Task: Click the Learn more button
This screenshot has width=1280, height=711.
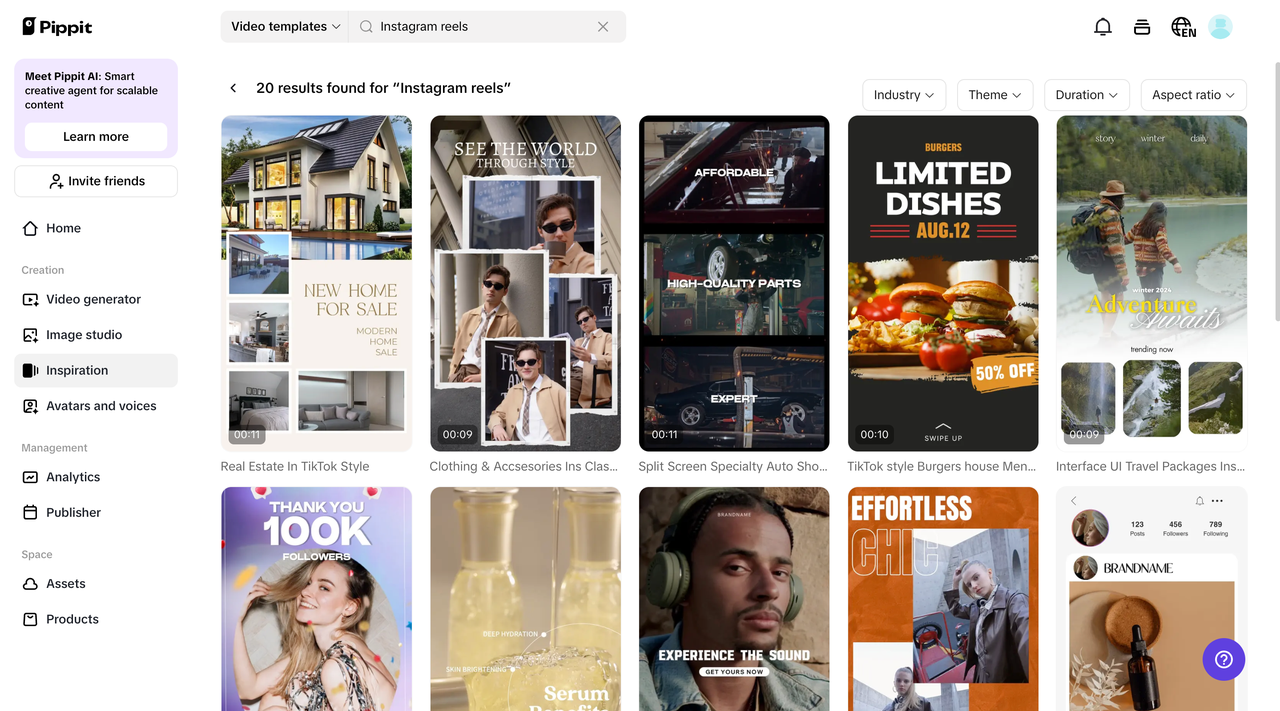Action: [96, 137]
